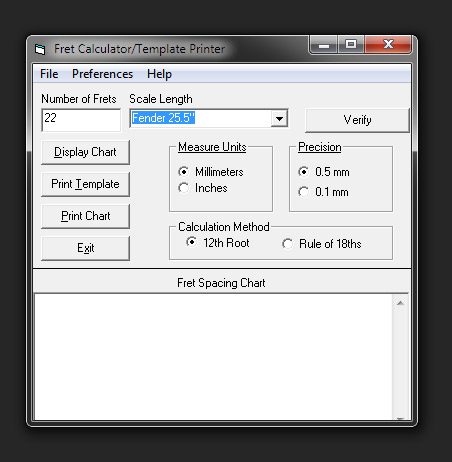452x462 pixels.
Task: Open the File menu
Action: [49, 74]
